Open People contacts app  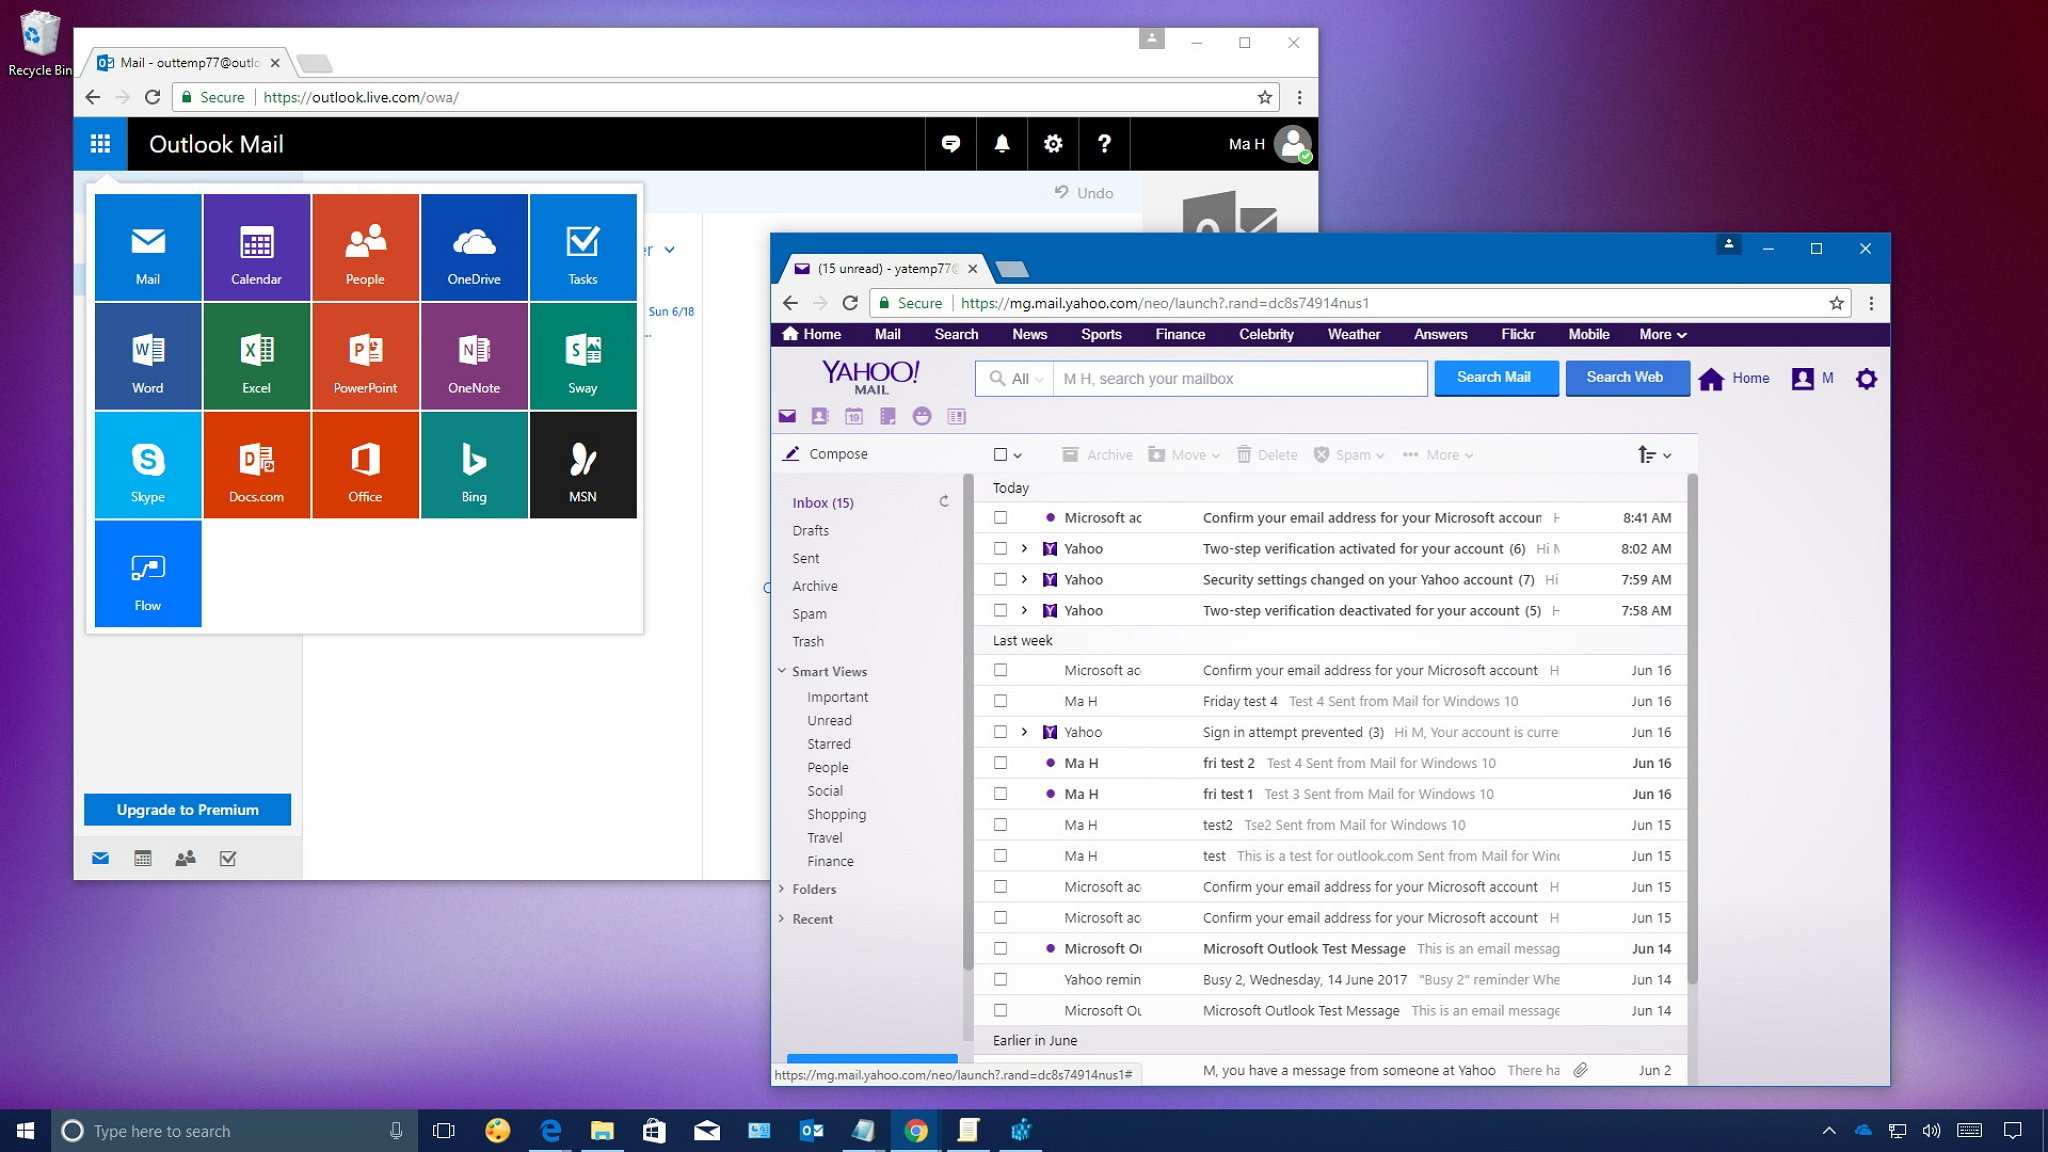(x=364, y=246)
